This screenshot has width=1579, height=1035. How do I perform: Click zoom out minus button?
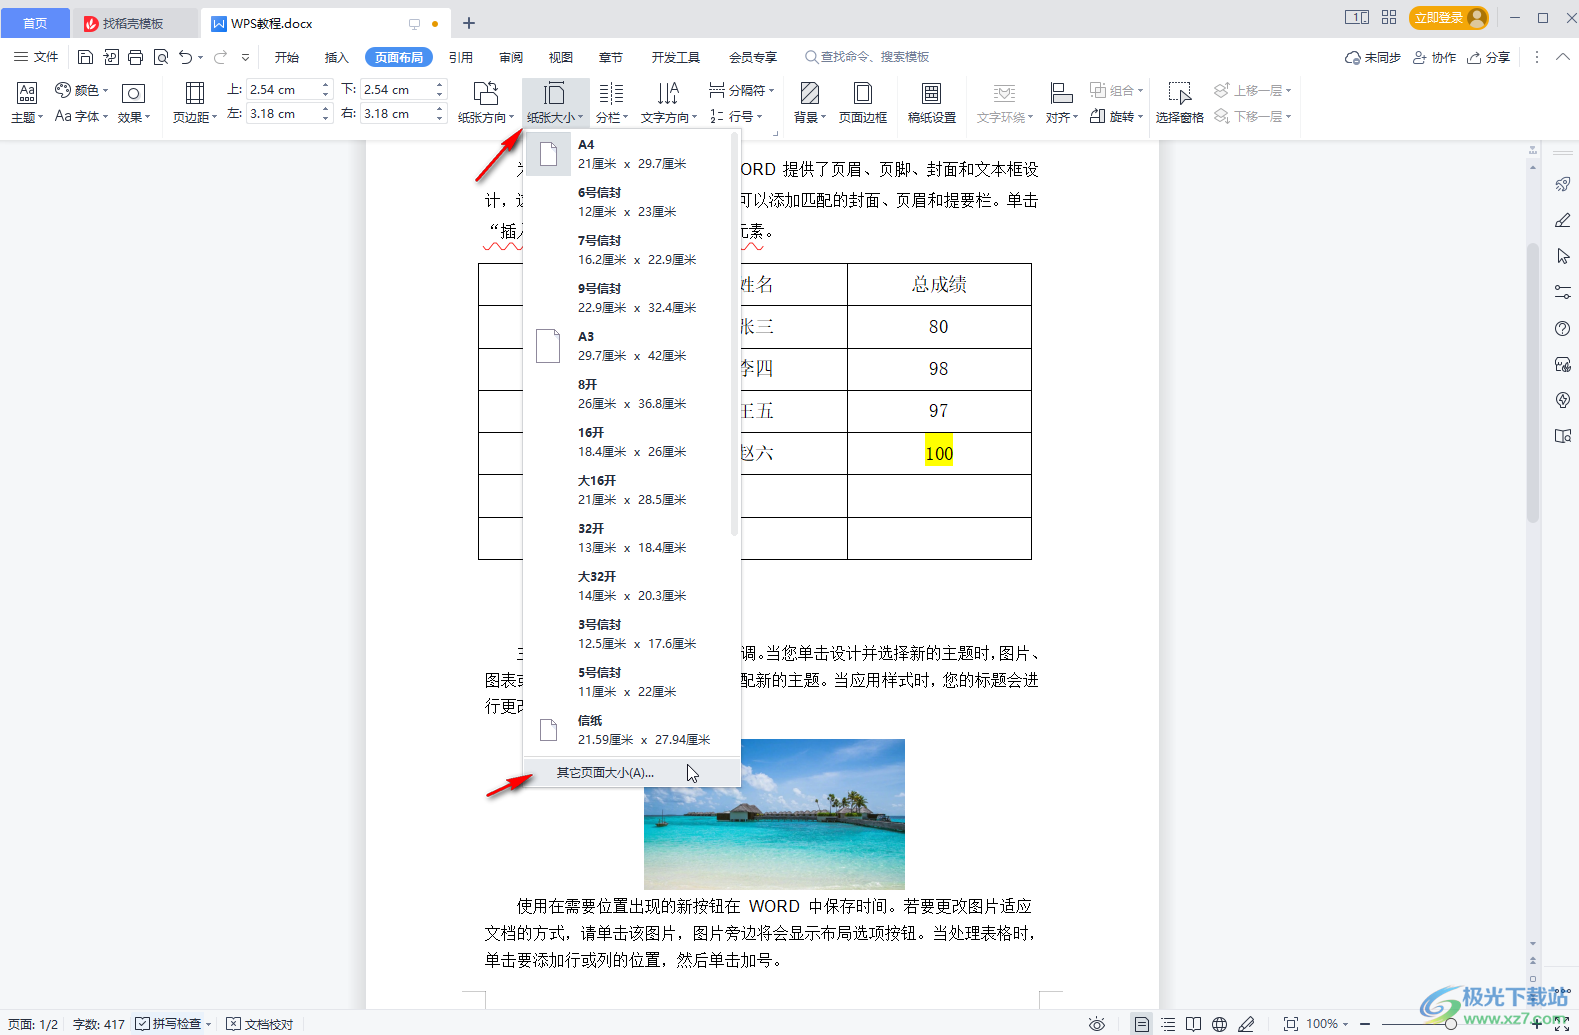click(x=1364, y=1024)
